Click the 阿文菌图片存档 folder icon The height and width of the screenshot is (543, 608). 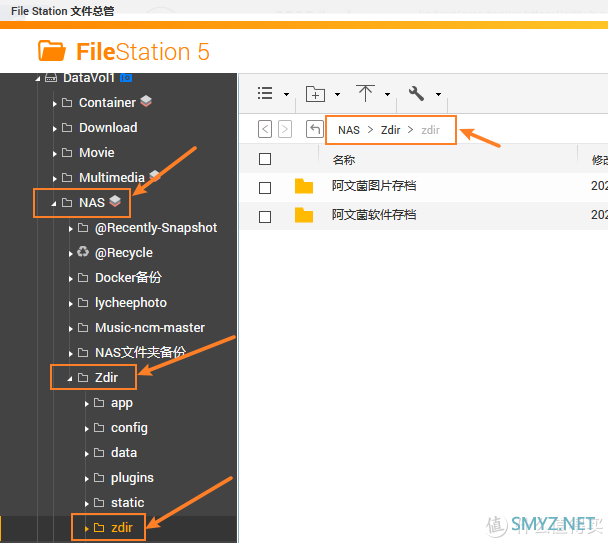pos(304,186)
